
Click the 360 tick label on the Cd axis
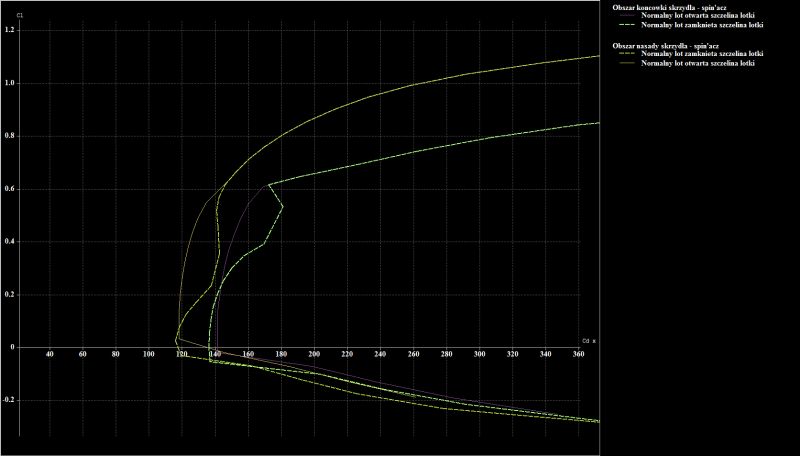pyautogui.click(x=578, y=355)
